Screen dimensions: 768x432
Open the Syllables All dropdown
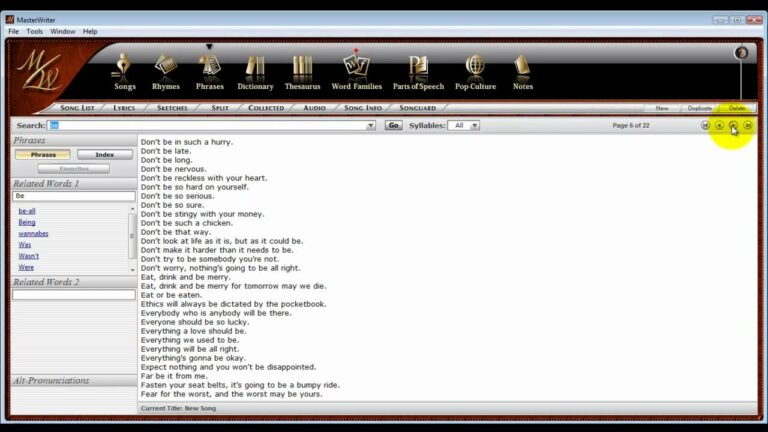(x=464, y=125)
